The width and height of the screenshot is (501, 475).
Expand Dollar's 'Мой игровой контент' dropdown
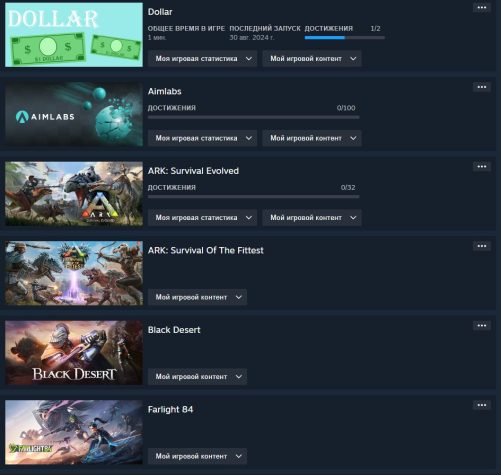point(312,59)
